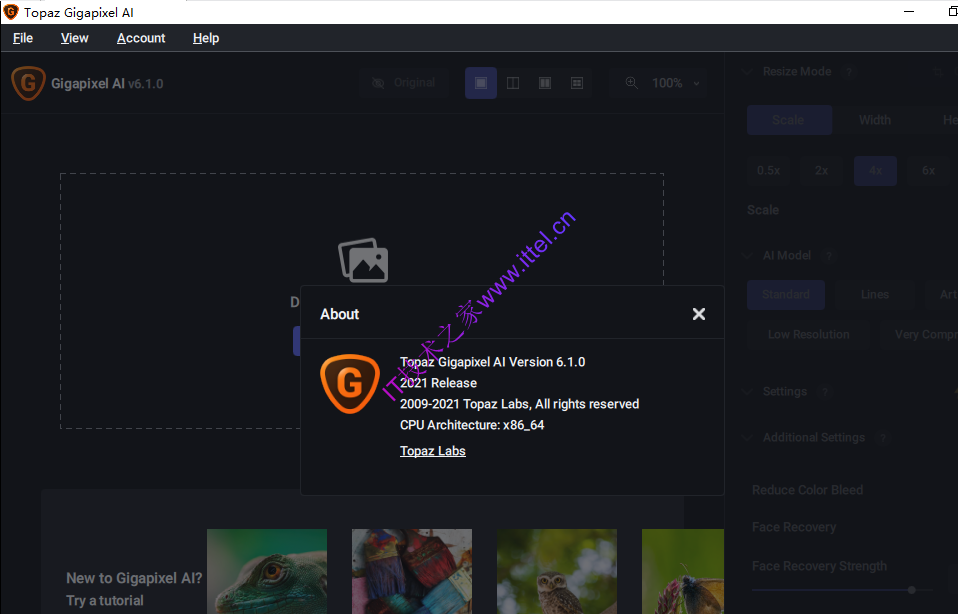
Task: Click Additional Settings help icon
Action: 883,438
